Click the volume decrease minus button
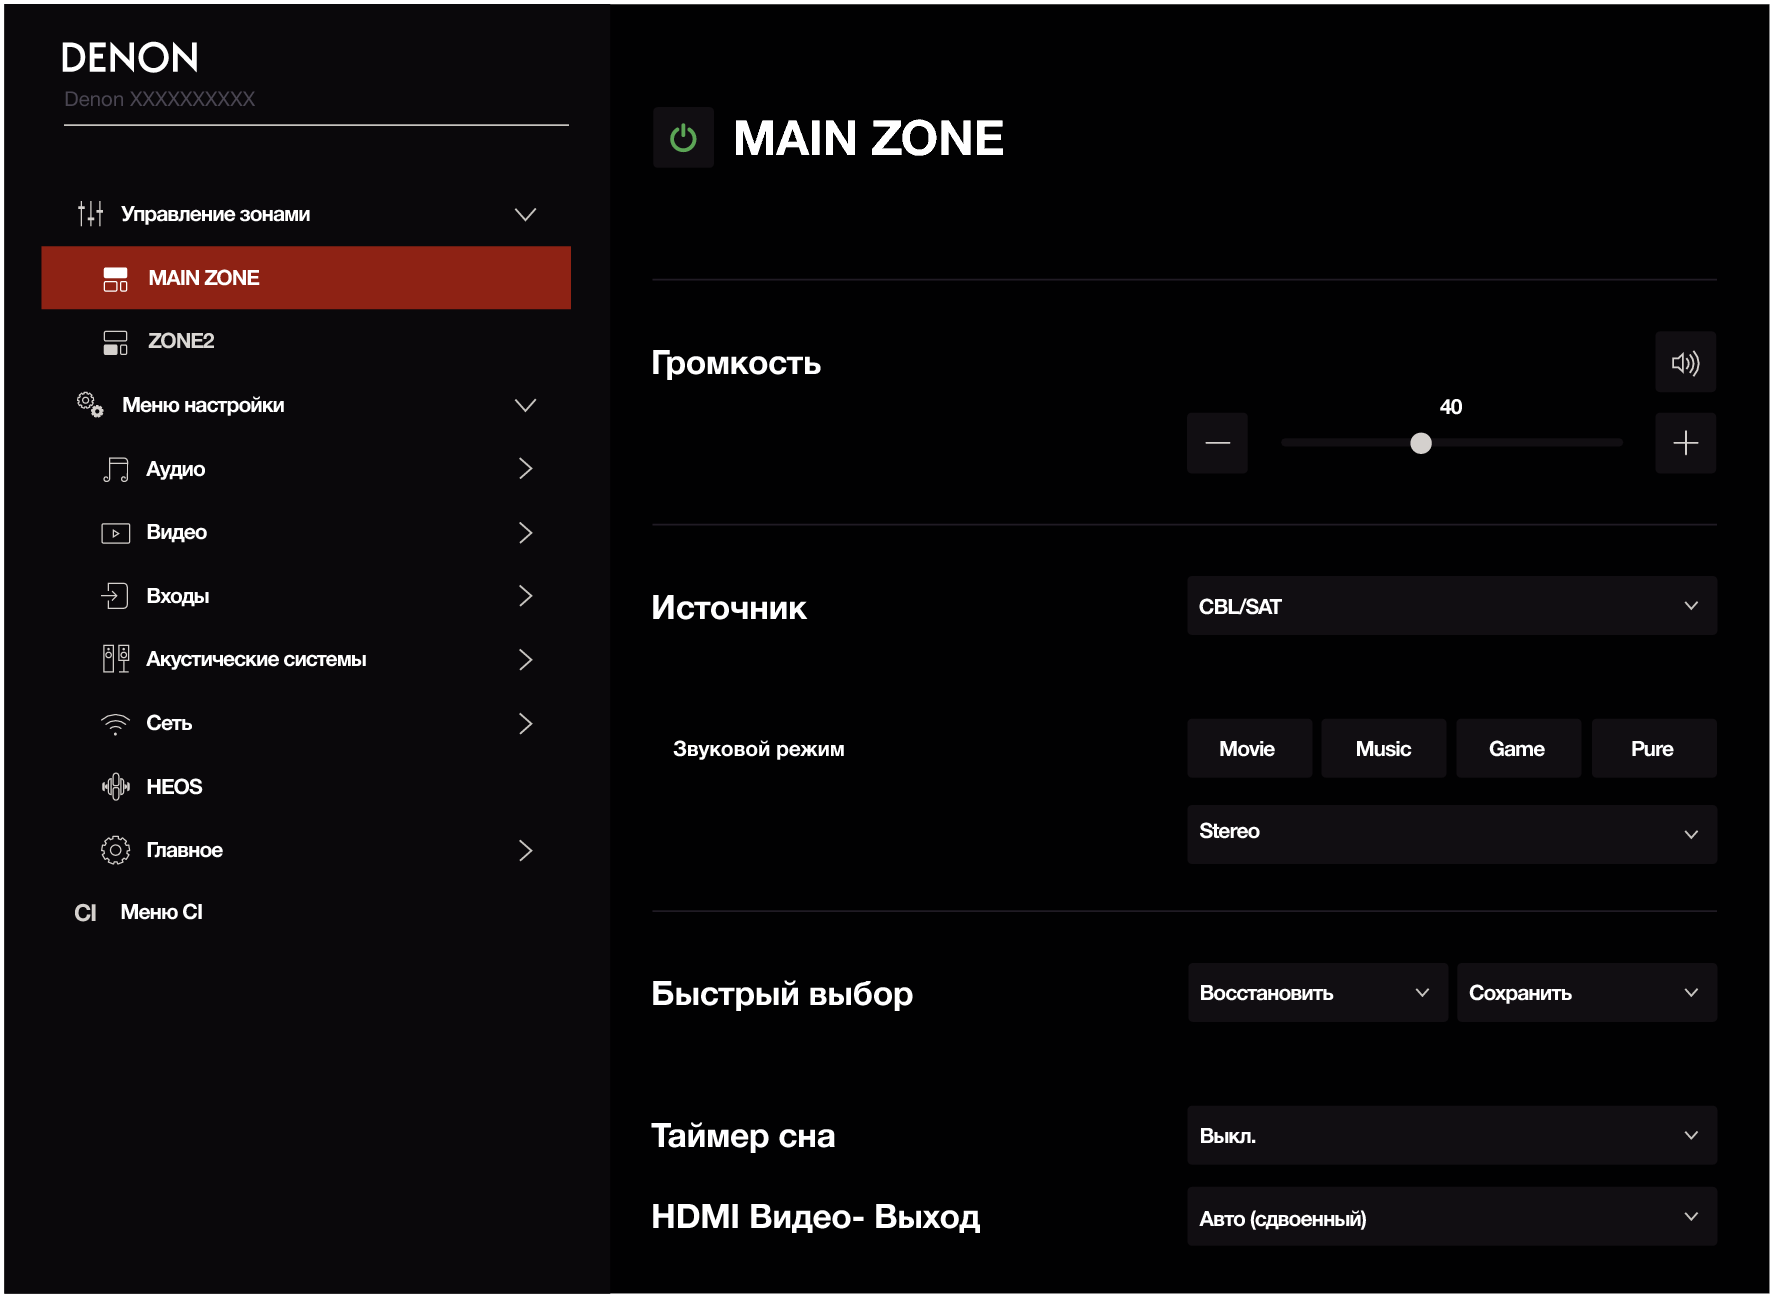The height and width of the screenshot is (1298, 1774). 1217,443
